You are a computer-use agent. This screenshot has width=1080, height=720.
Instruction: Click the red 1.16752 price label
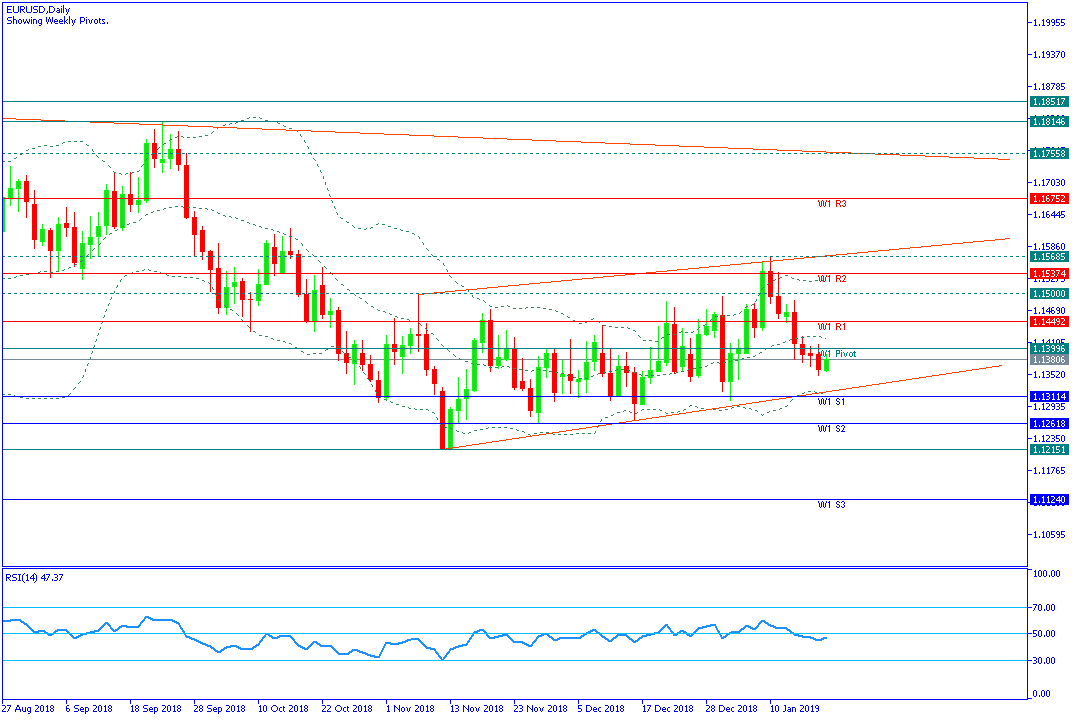point(1049,198)
